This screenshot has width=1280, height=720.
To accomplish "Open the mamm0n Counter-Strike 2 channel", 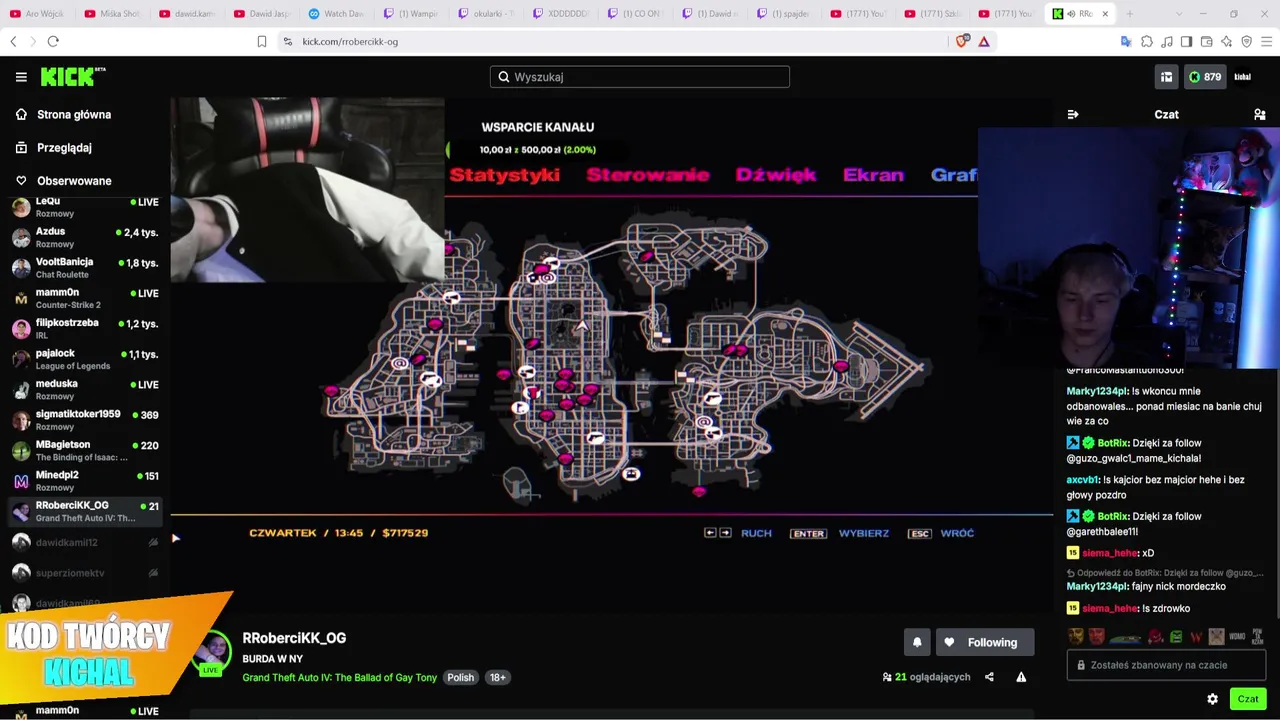I will click(x=84, y=298).
